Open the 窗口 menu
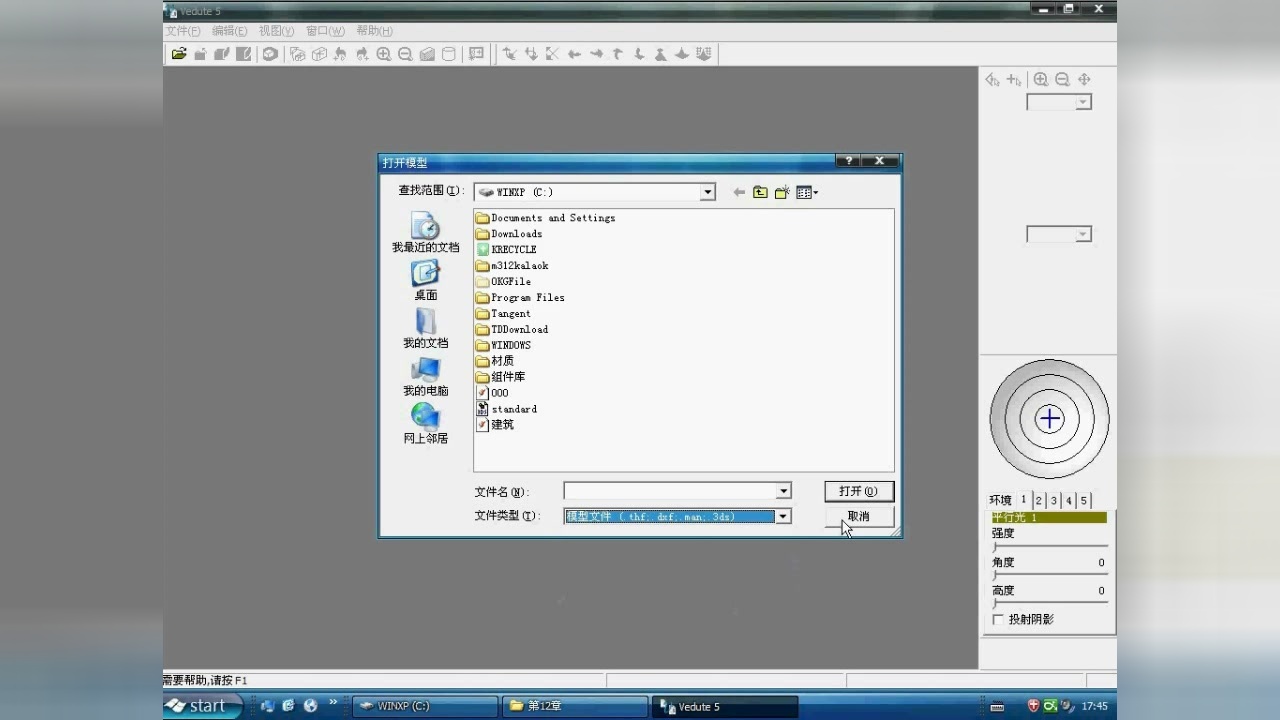 [x=325, y=31]
